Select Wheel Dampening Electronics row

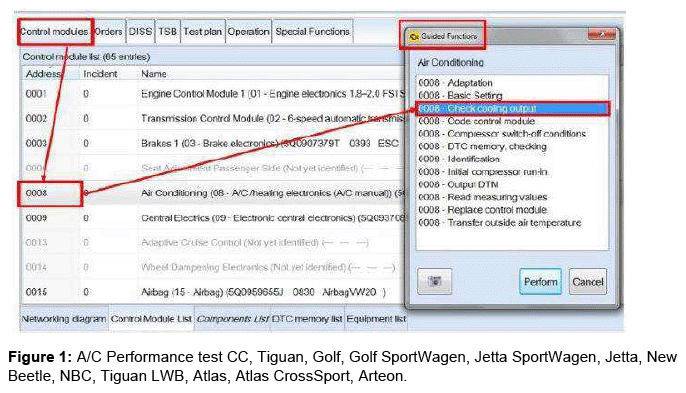coord(213,267)
